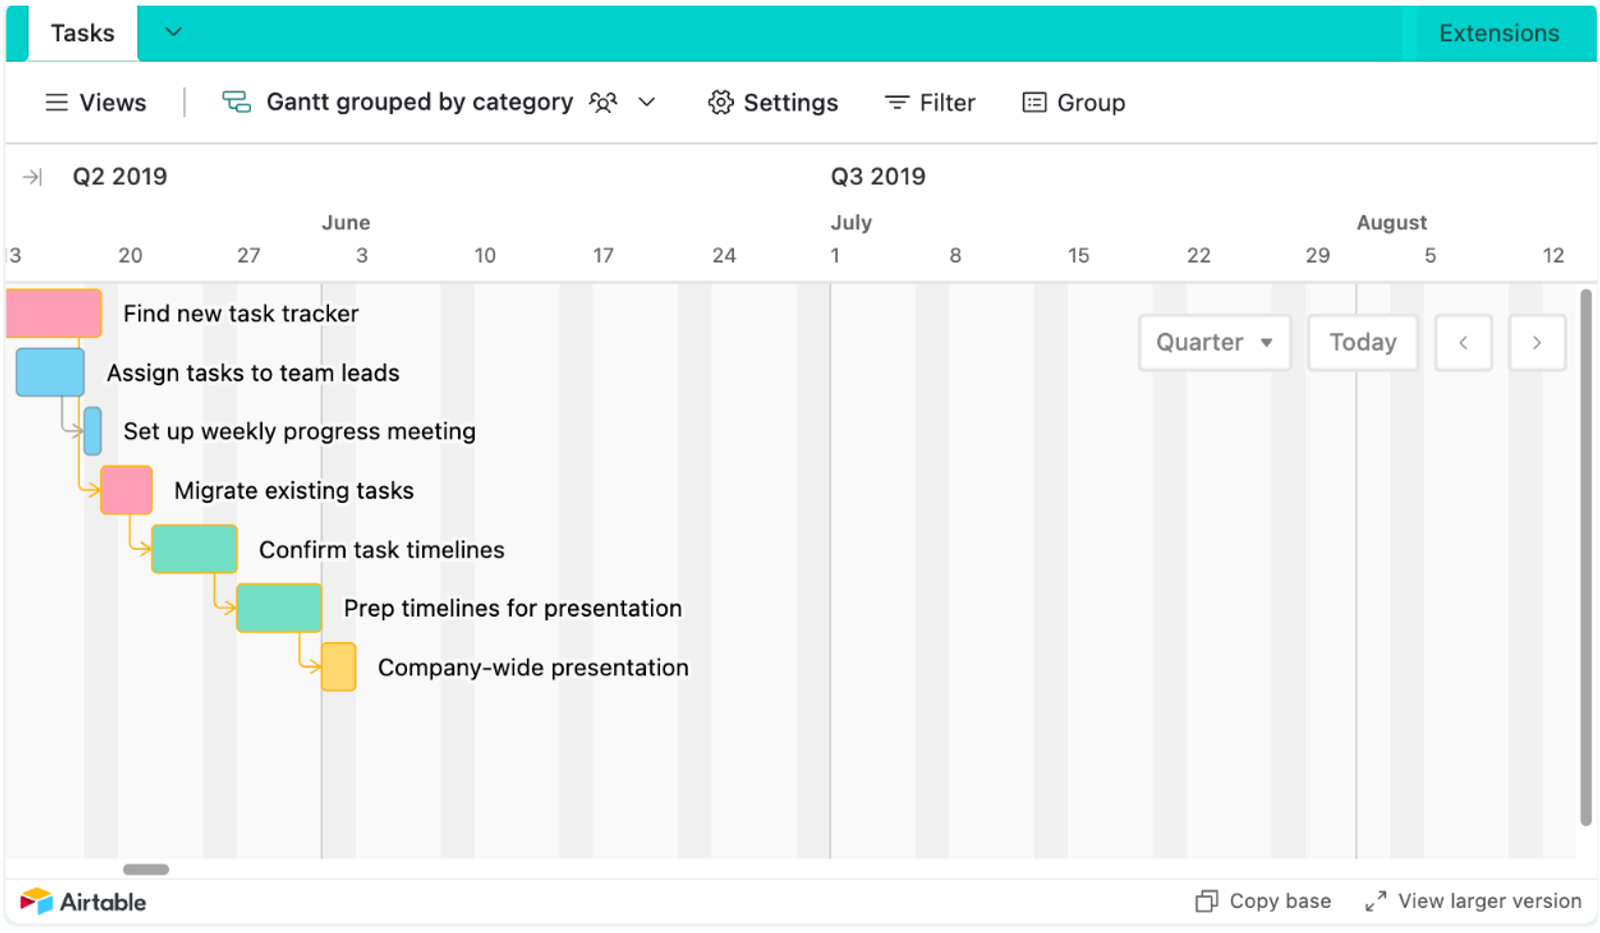Open the Filter options

click(946, 102)
